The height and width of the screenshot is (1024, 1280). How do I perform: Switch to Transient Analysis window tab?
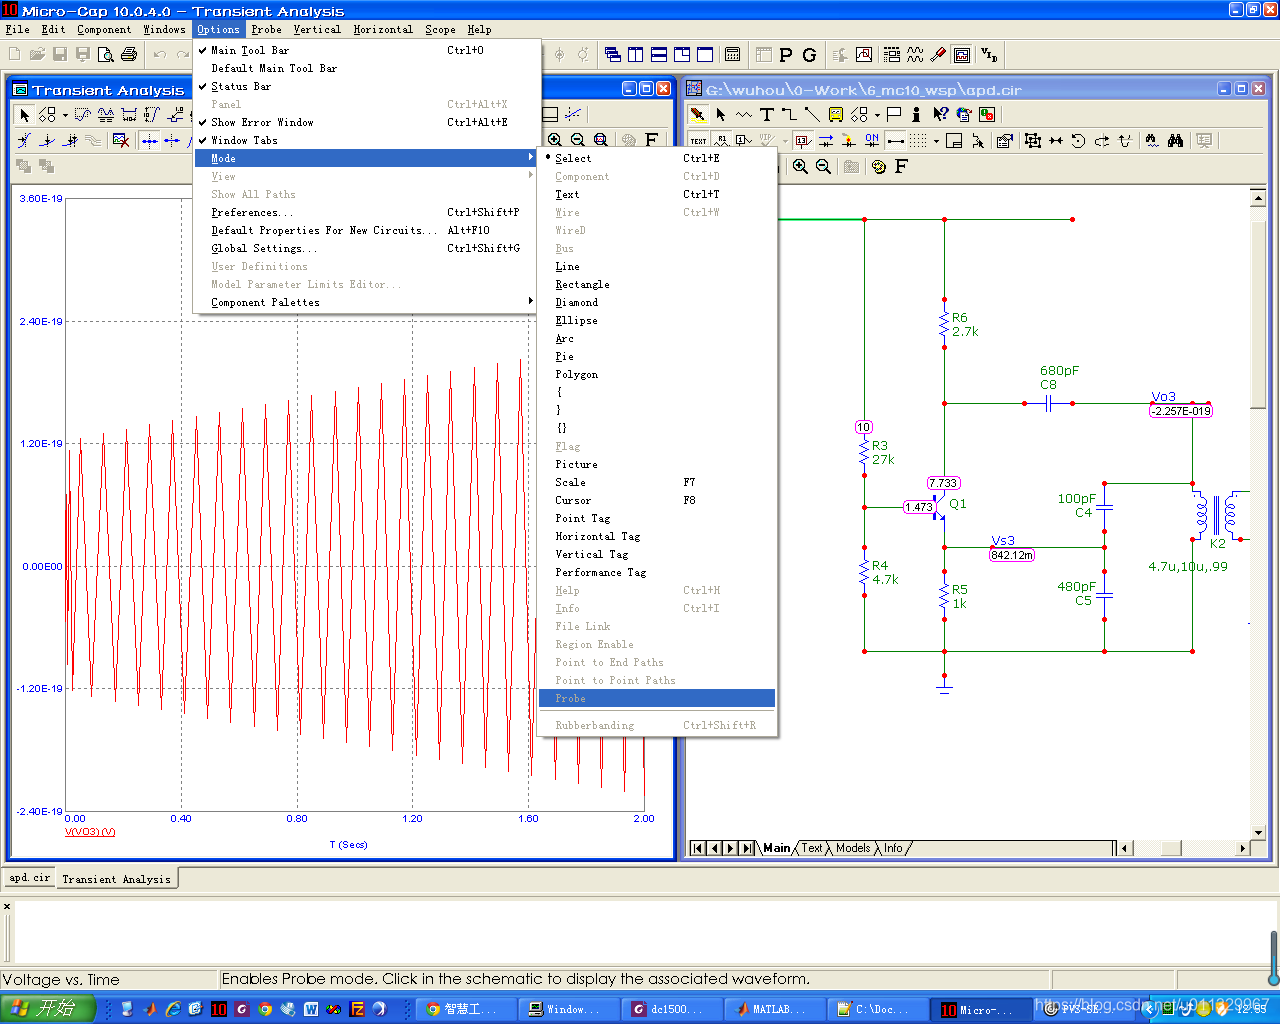tap(116, 879)
